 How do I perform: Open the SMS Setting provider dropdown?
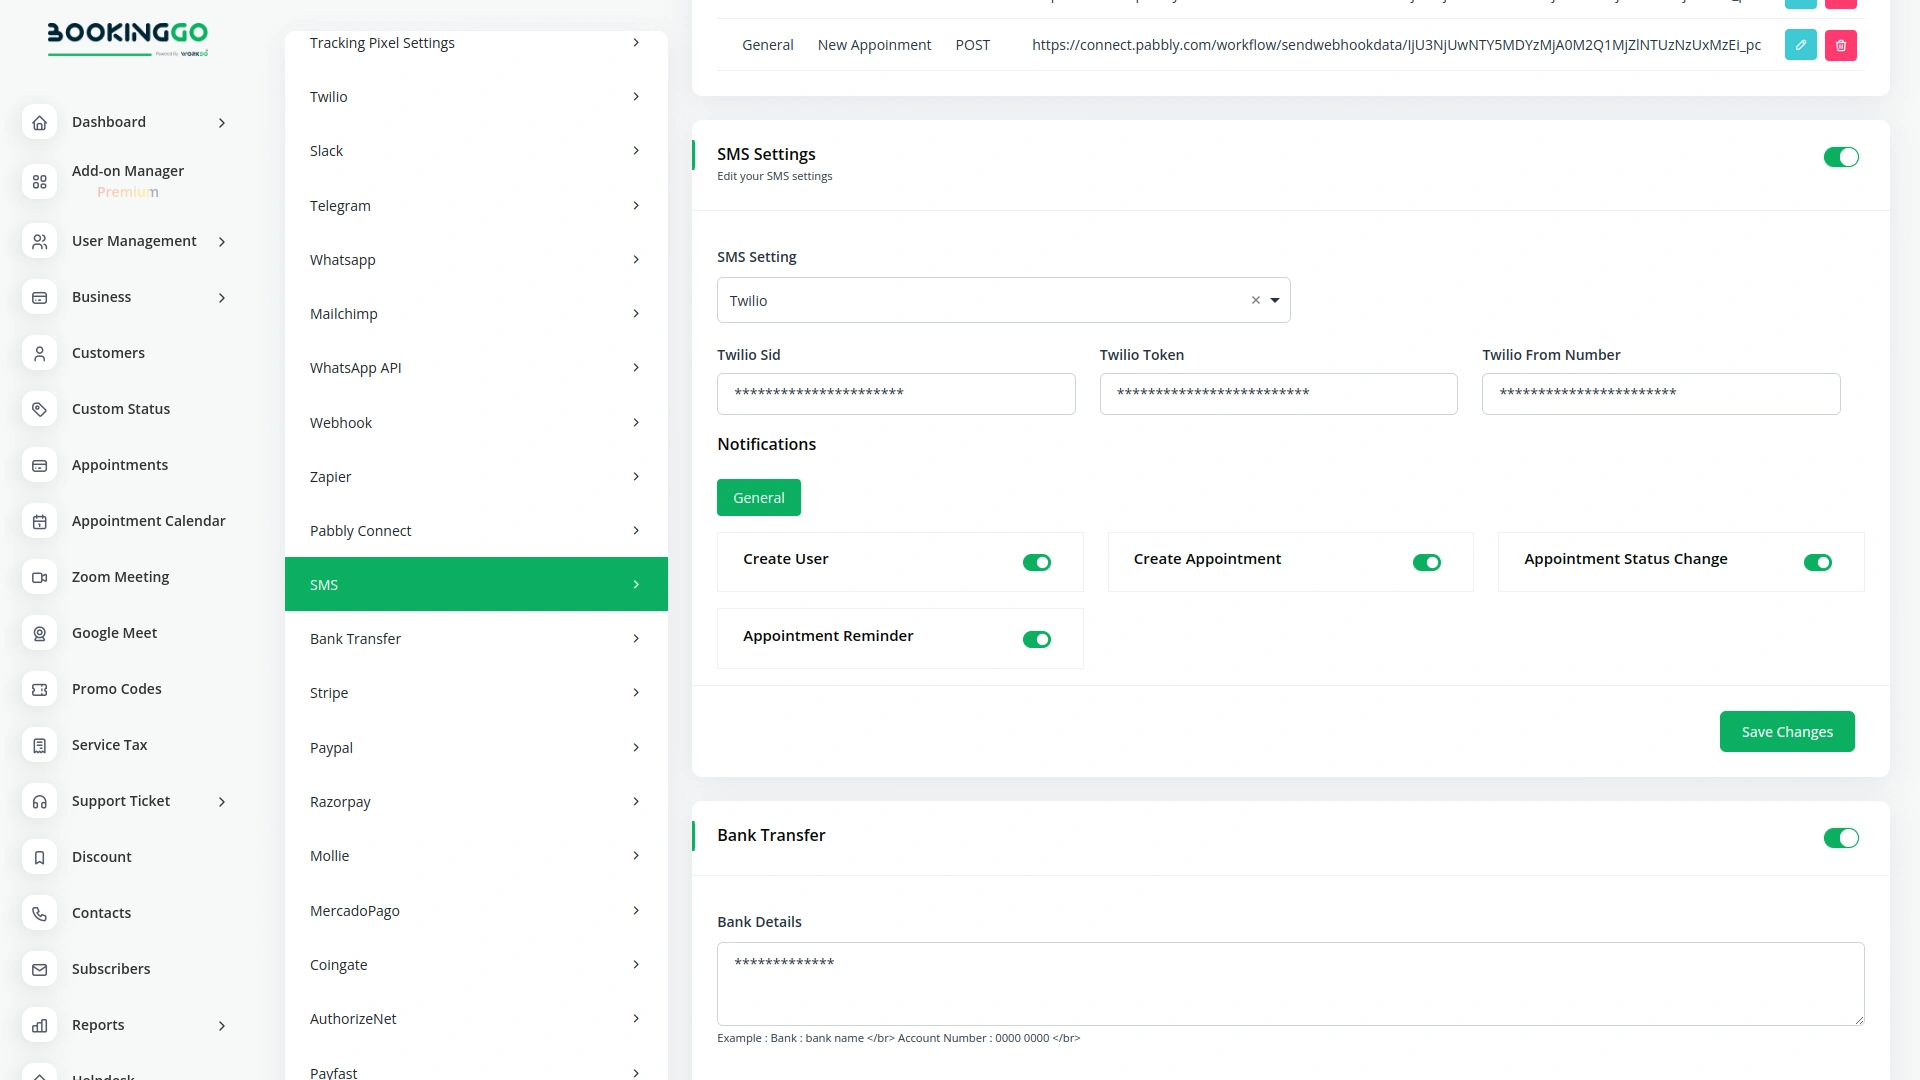coord(1274,300)
